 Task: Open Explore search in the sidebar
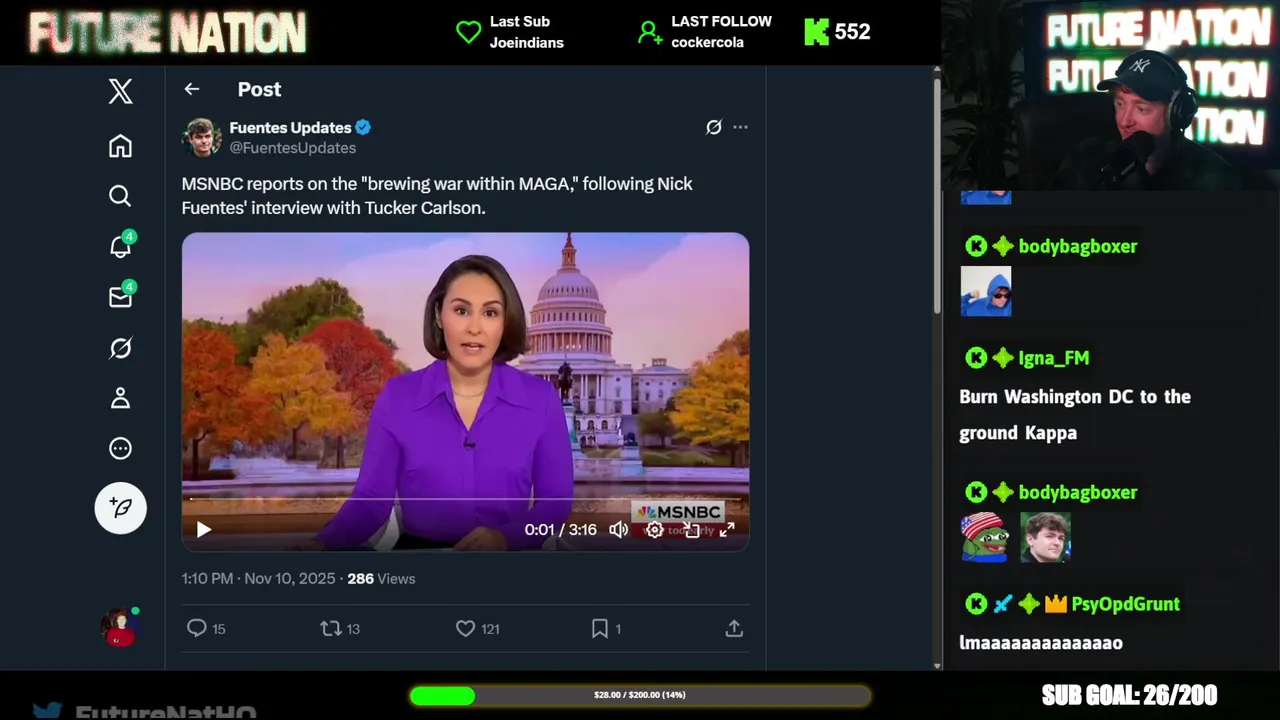tap(120, 196)
